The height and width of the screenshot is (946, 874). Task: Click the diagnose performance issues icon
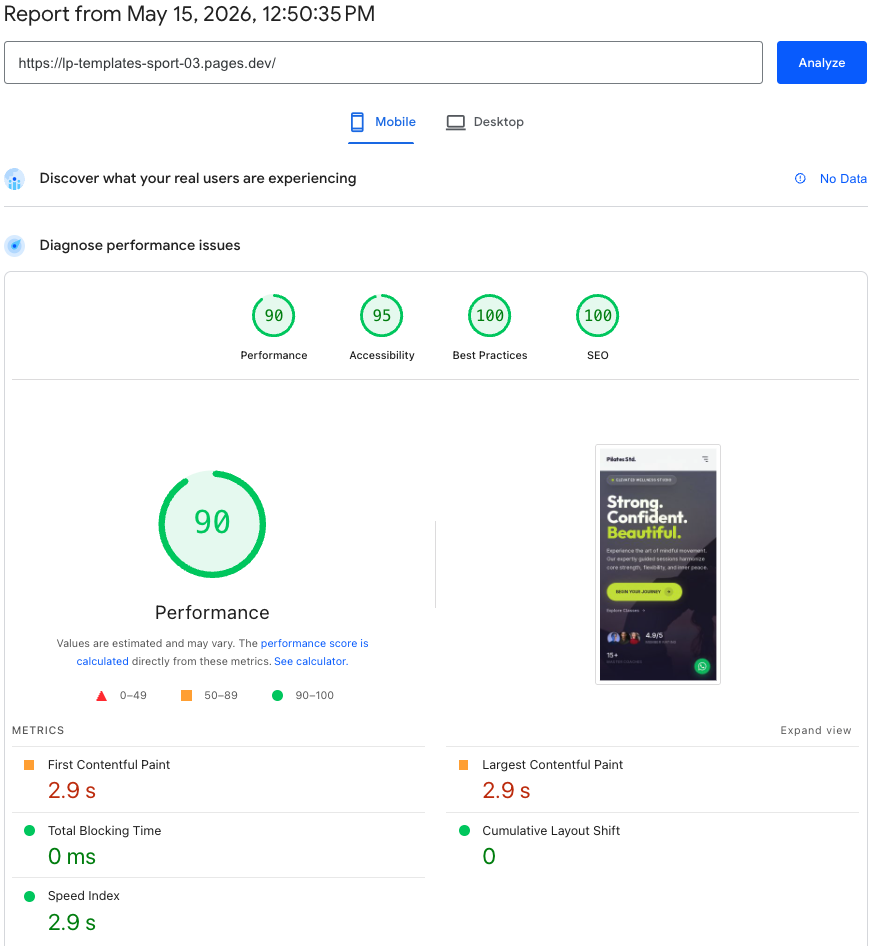point(14,246)
